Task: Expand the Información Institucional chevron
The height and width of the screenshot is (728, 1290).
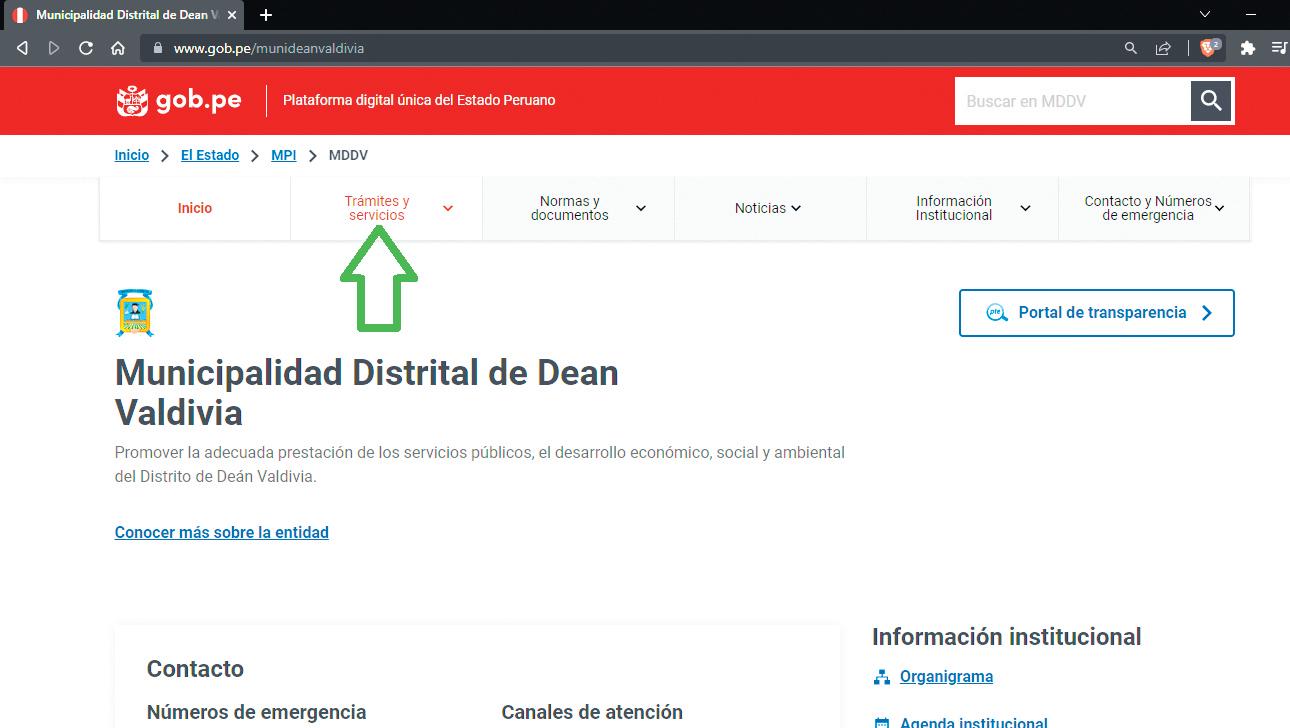Action: pos(1025,208)
